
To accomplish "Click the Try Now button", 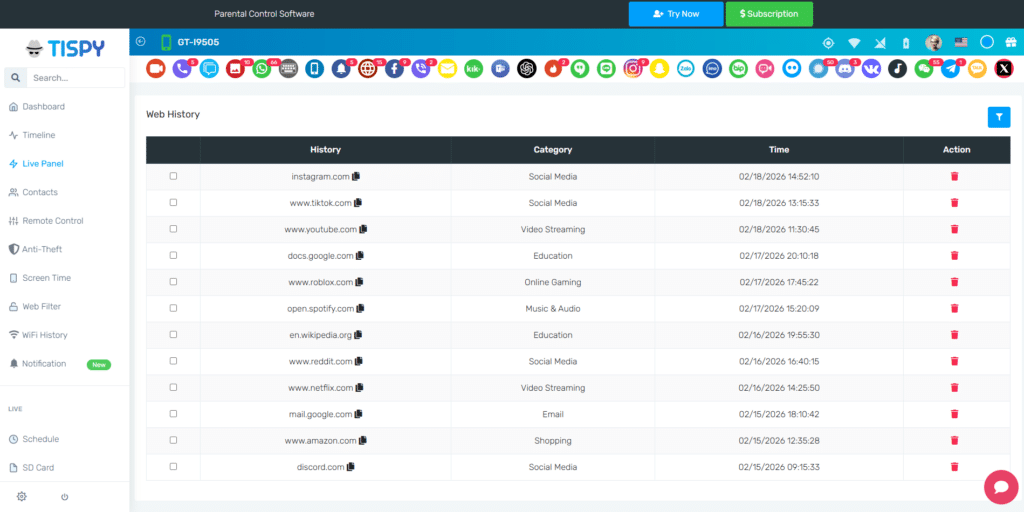I will [676, 14].
